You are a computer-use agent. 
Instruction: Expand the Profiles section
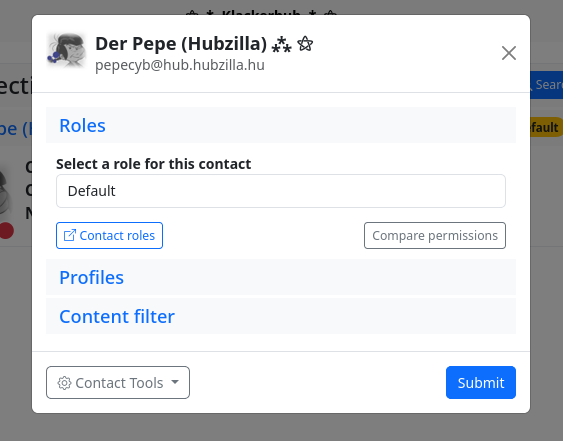click(92, 277)
